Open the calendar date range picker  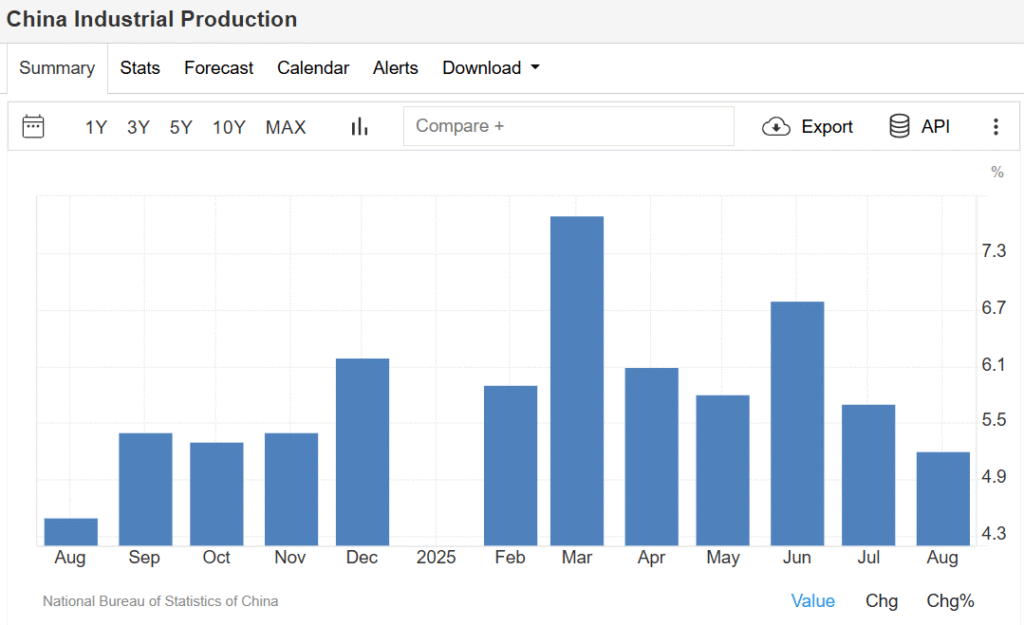tap(34, 126)
